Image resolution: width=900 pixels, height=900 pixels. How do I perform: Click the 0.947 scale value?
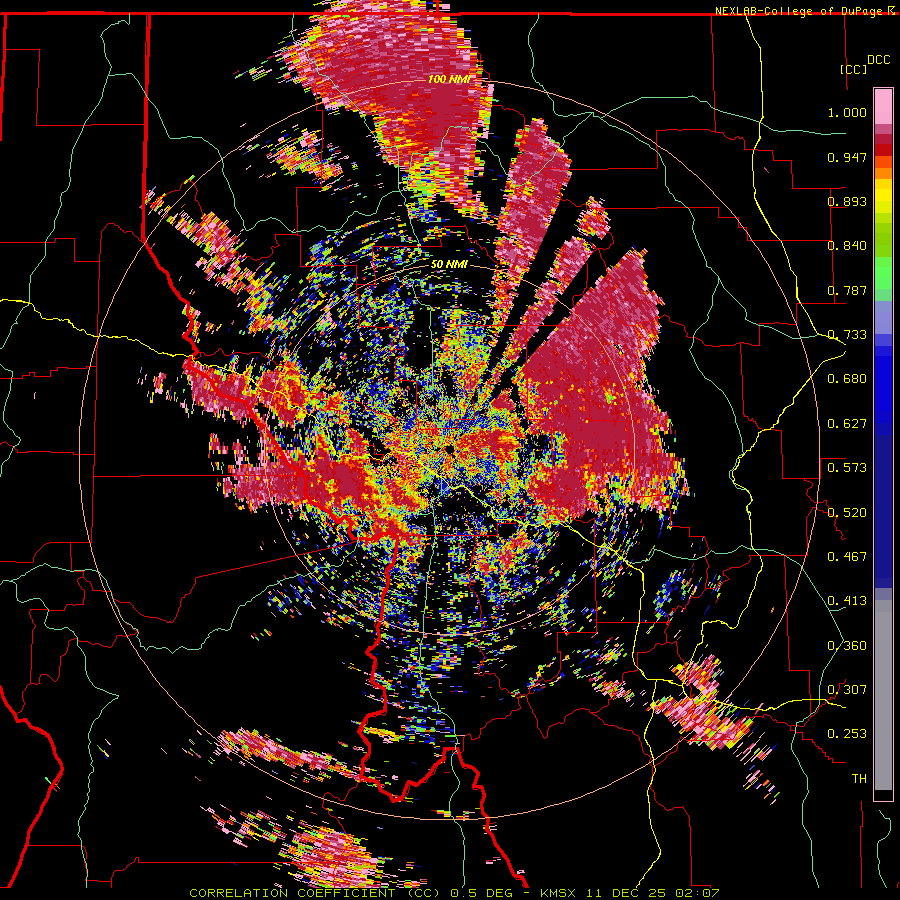click(x=847, y=157)
